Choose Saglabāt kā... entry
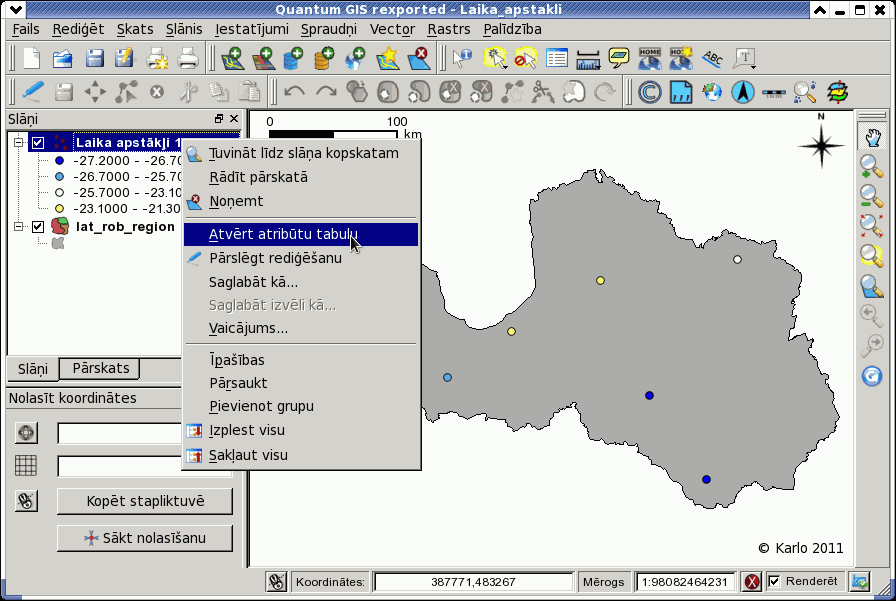Image resolution: width=896 pixels, height=601 pixels. [x=301, y=282]
